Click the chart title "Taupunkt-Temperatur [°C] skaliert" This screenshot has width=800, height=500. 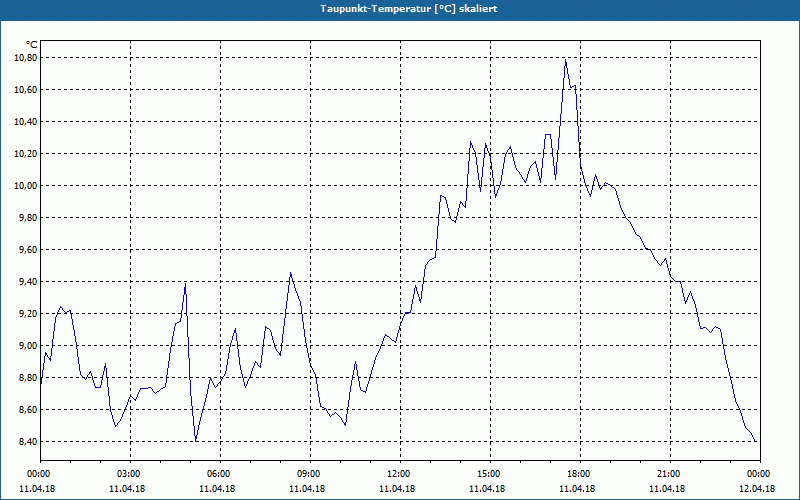409,9
